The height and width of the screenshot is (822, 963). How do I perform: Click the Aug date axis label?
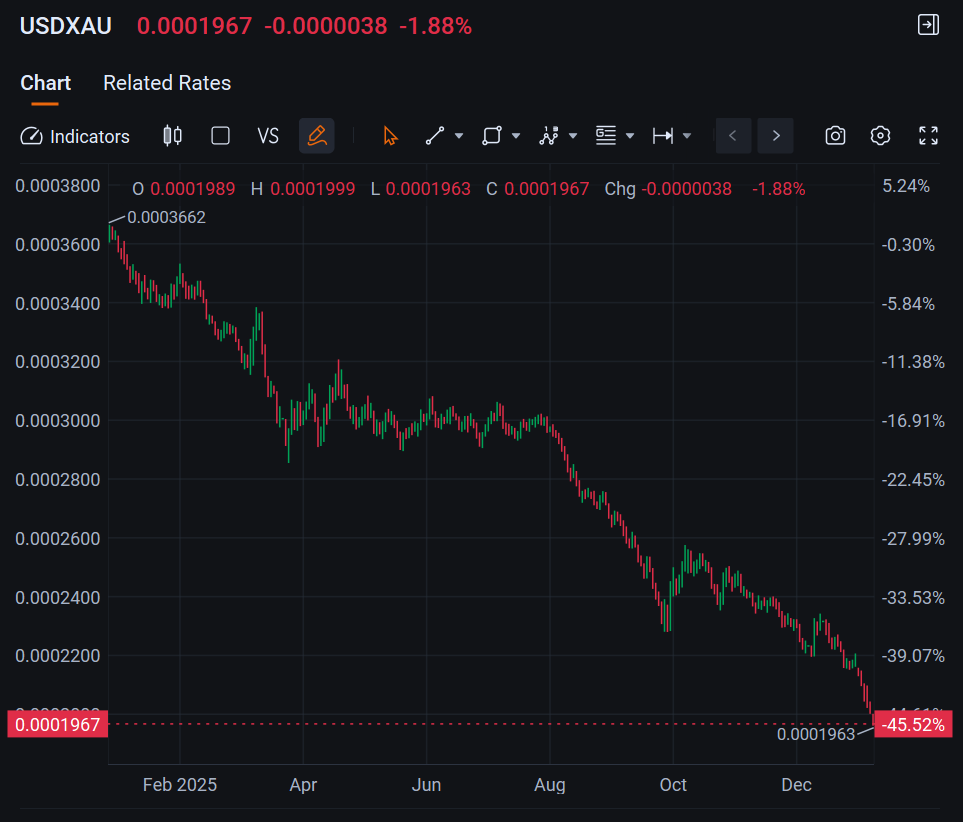(550, 785)
